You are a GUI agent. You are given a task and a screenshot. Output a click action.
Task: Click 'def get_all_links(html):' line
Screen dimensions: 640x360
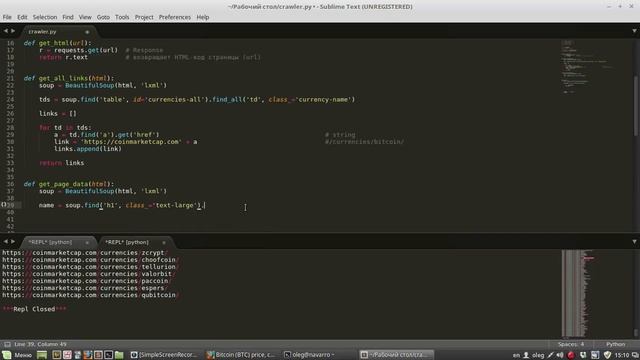click(69, 78)
